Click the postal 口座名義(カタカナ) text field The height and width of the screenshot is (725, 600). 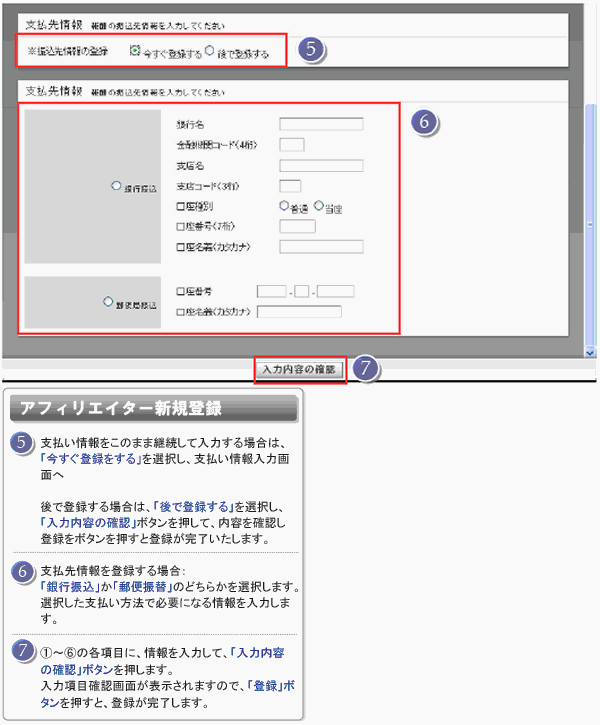click(299, 312)
